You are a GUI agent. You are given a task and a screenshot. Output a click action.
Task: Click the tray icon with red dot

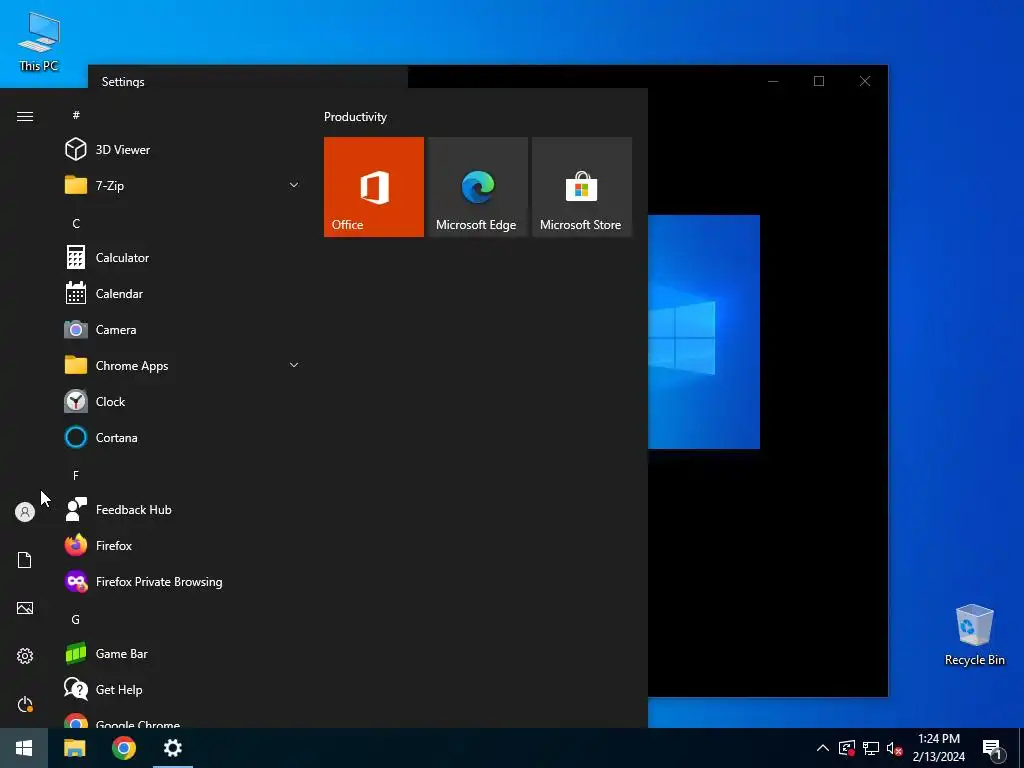[x=847, y=748]
